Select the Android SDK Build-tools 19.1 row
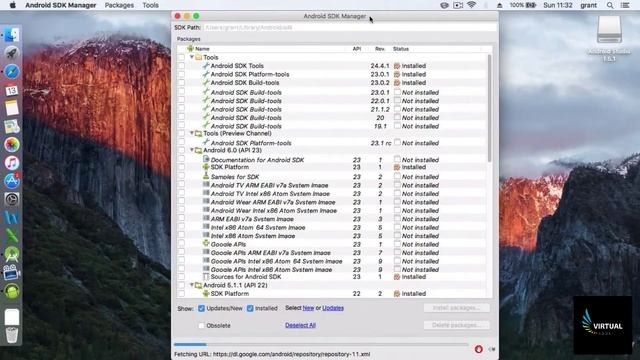The height and width of the screenshot is (360, 640). point(333,126)
